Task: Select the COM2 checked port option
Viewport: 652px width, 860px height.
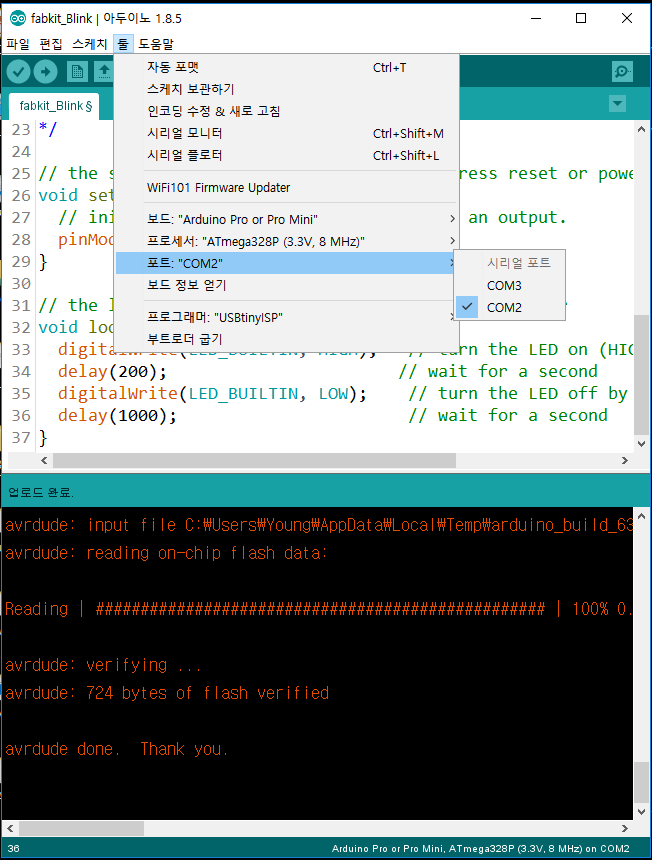Action: point(510,308)
